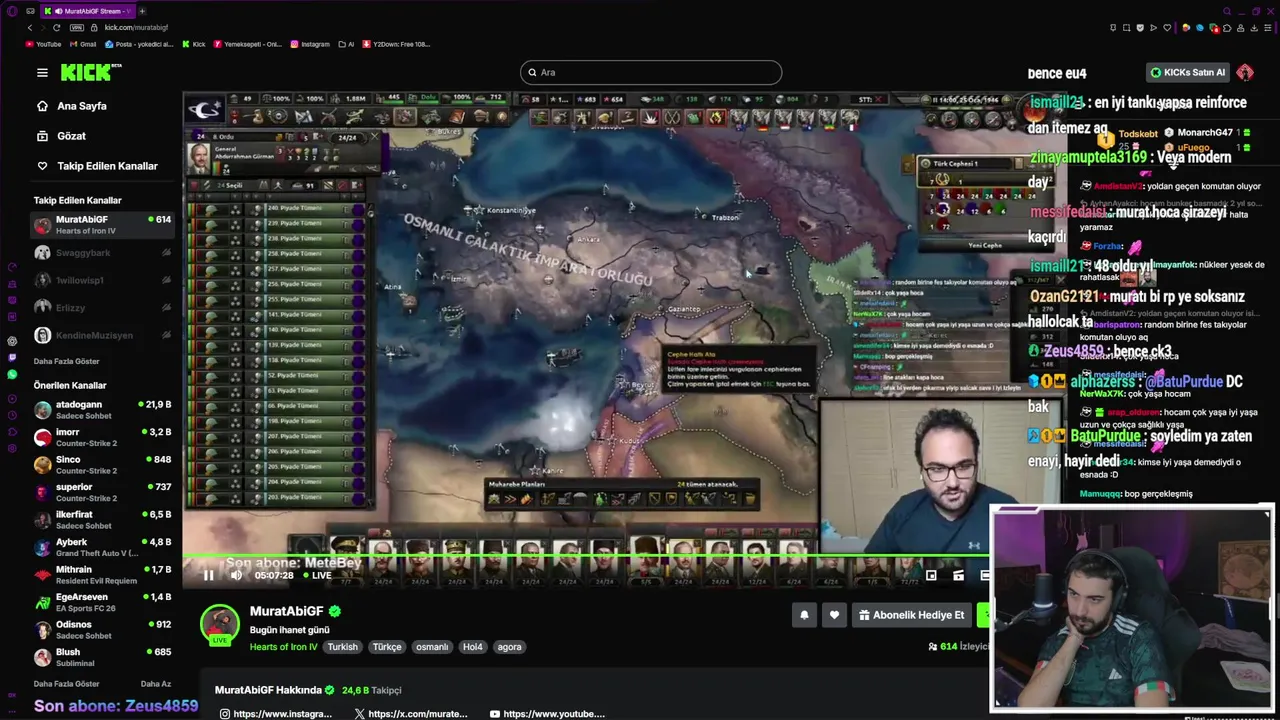Open Yemeksepeti bookmark
This screenshot has height=720, width=1280.
tap(248, 44)
